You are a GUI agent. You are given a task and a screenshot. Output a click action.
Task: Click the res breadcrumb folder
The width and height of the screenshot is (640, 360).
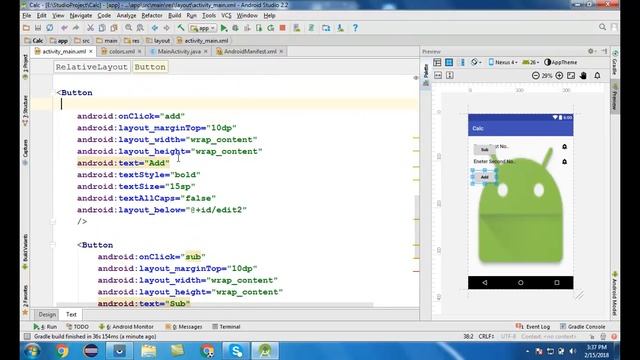pos(132,41)
